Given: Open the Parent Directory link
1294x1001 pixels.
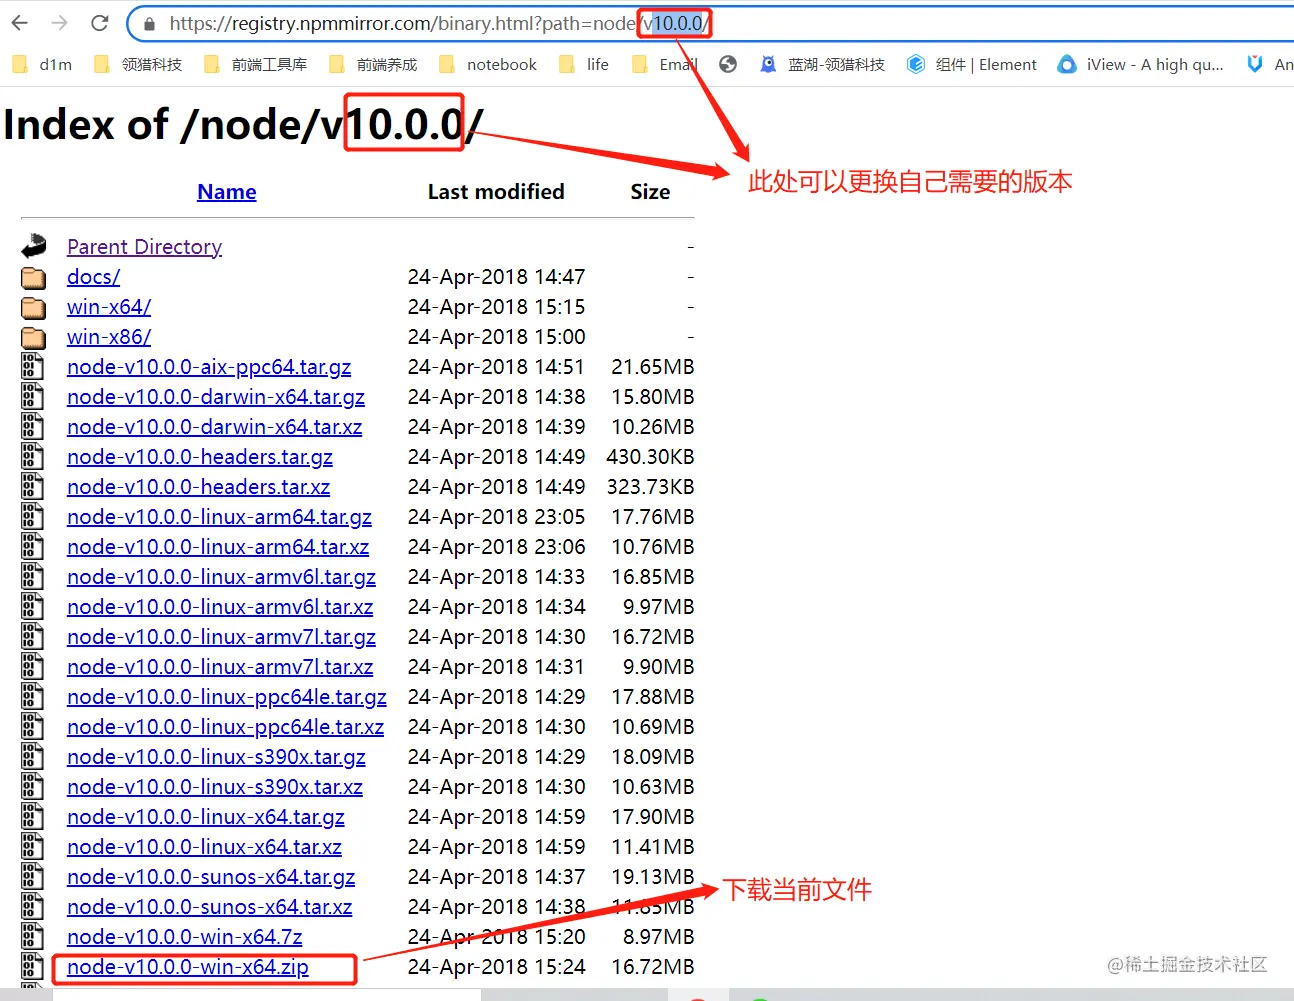Looking at the screenshot, I should [x=144, y=246].
